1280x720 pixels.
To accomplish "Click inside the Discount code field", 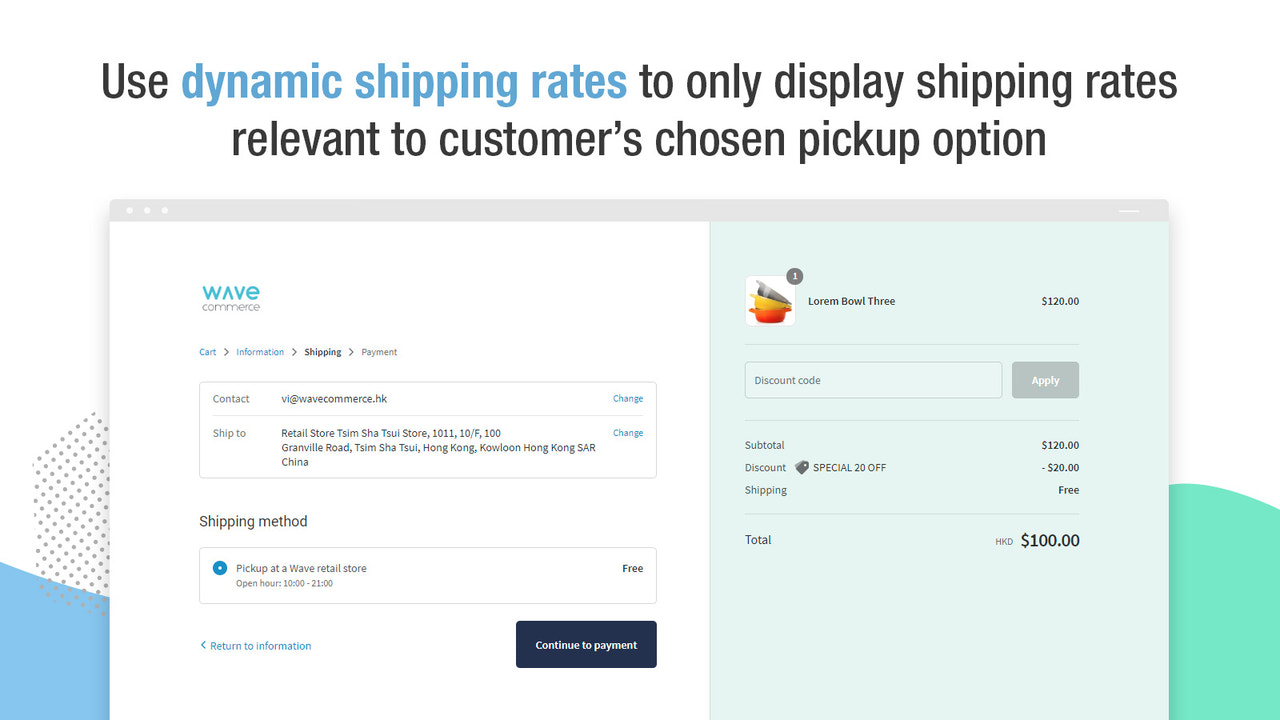I will coord(870,379).
